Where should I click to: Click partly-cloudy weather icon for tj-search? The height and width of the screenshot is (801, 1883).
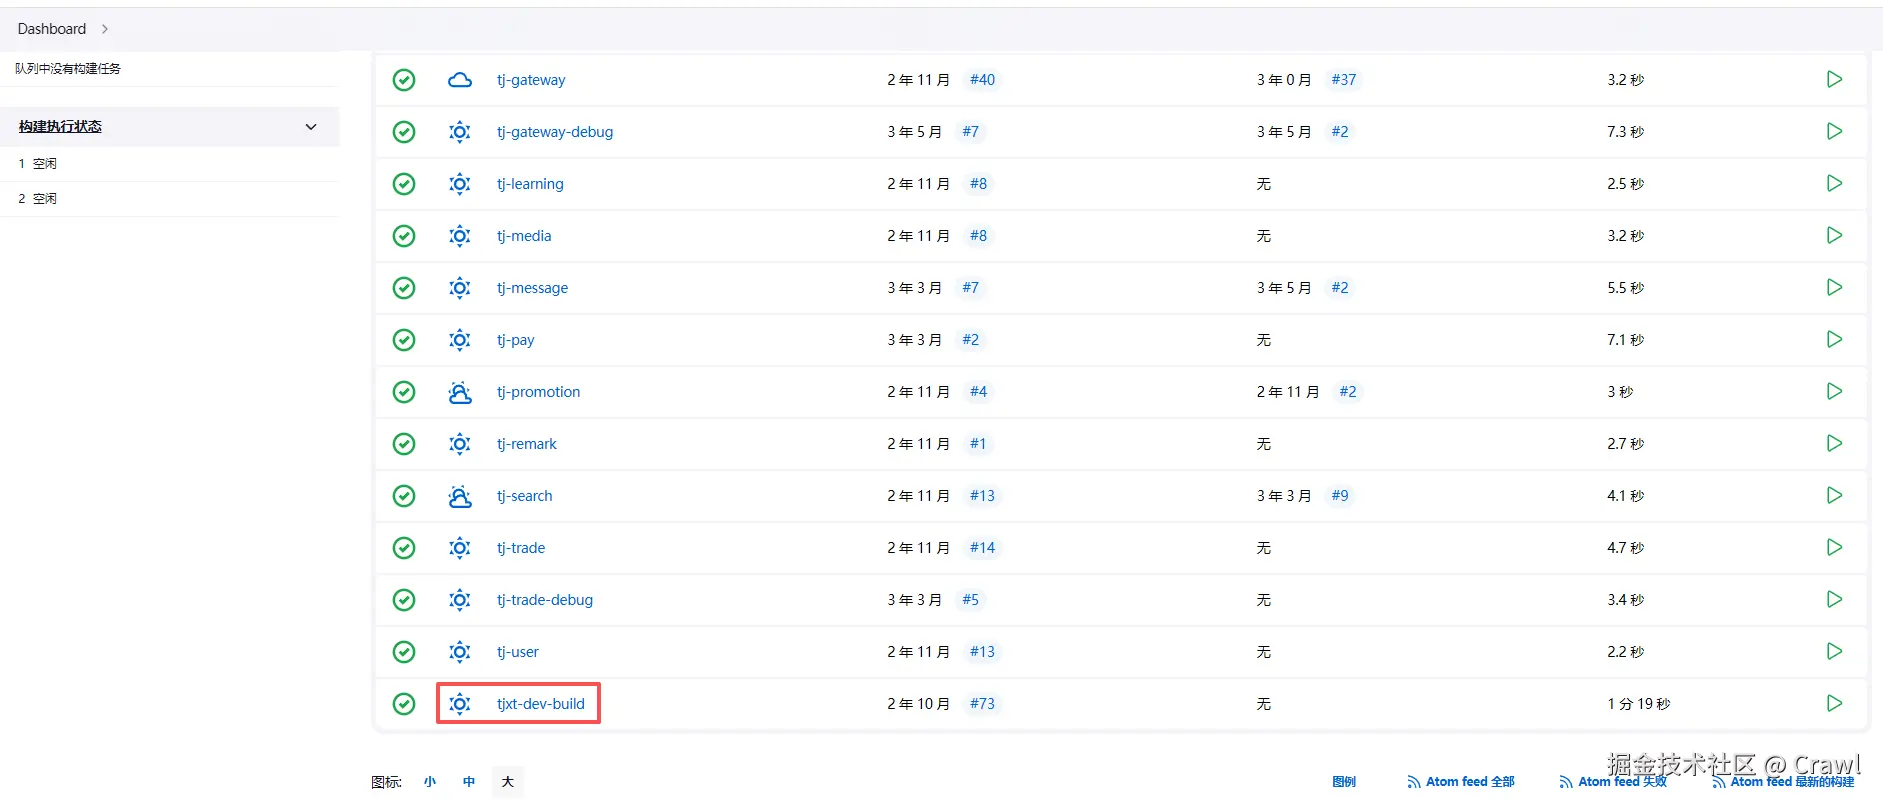[x=460, y=496]
